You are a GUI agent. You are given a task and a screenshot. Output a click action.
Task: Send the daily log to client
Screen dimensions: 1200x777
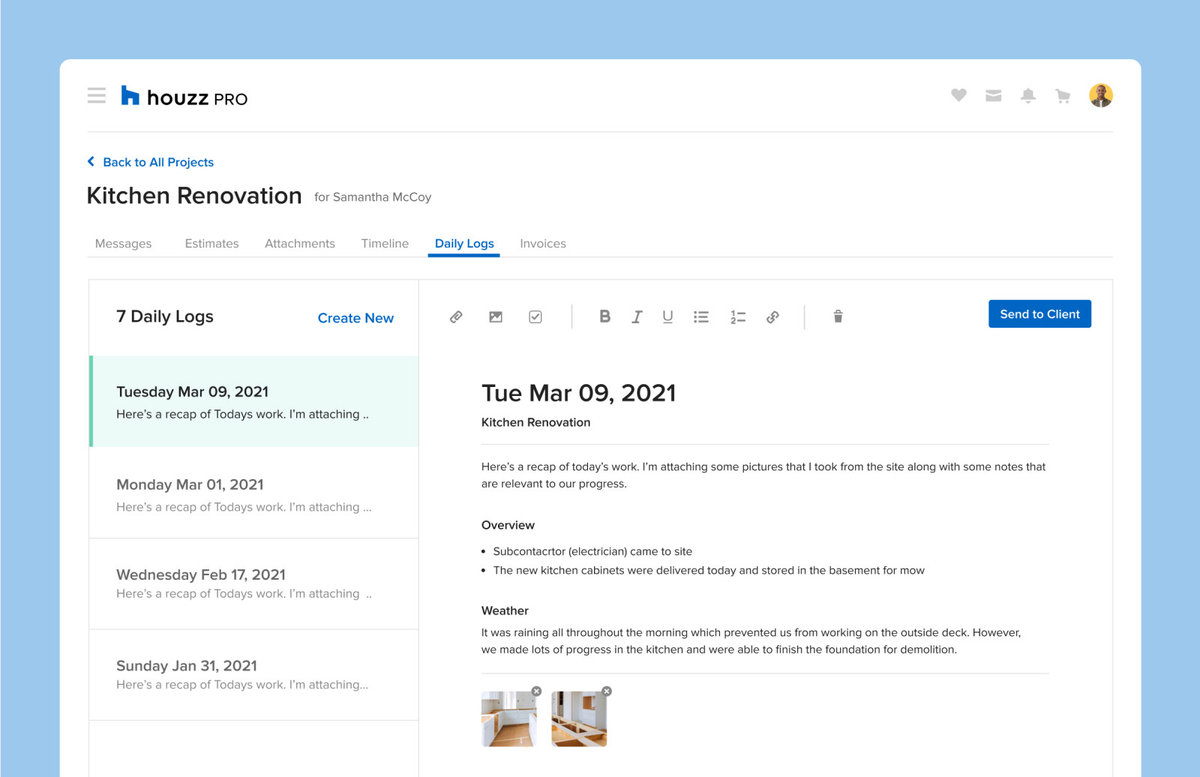pyautogui.click(x=1040, y=313)
